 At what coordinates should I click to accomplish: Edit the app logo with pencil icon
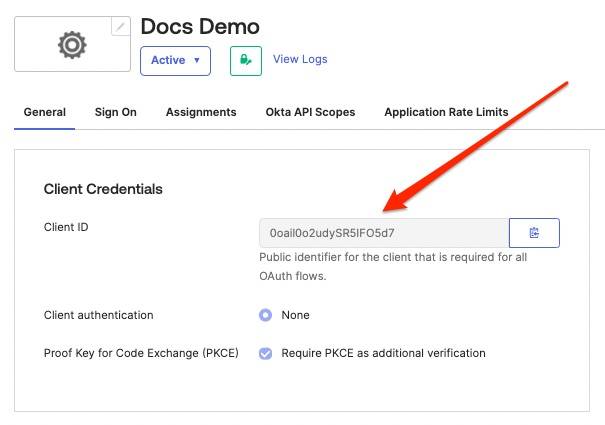tap(120, 26)
